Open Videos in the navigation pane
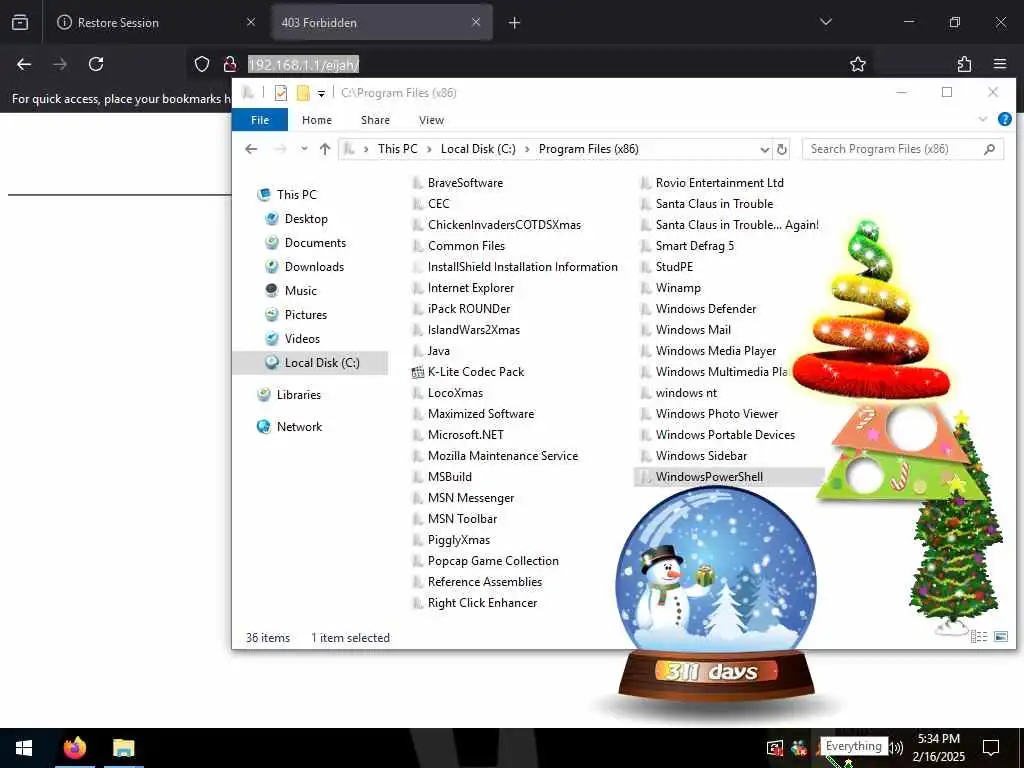Viewport: 1024px width, 768px height. [x=302, y=339]
